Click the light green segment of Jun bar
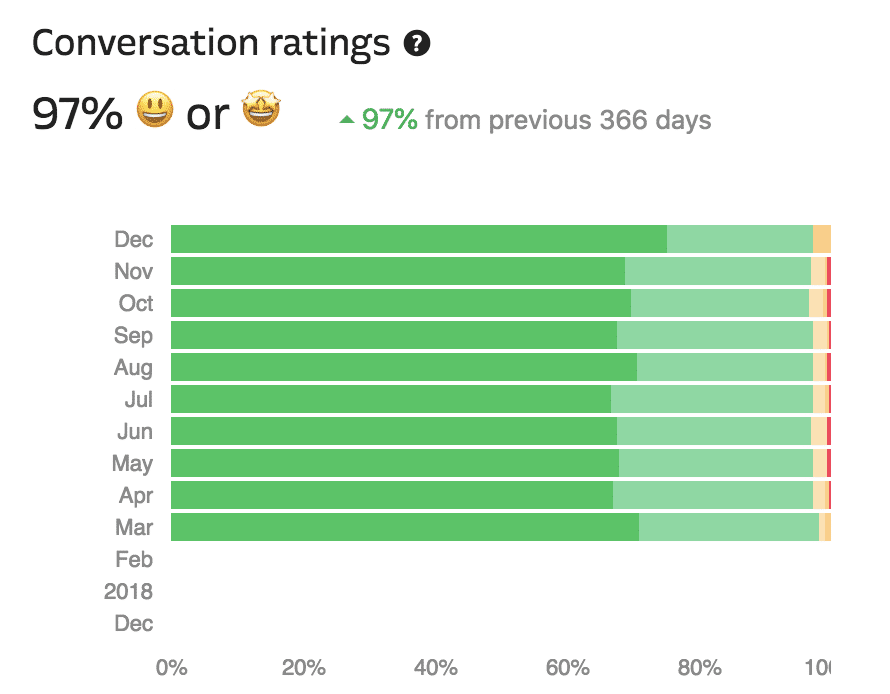 point(714,431)
